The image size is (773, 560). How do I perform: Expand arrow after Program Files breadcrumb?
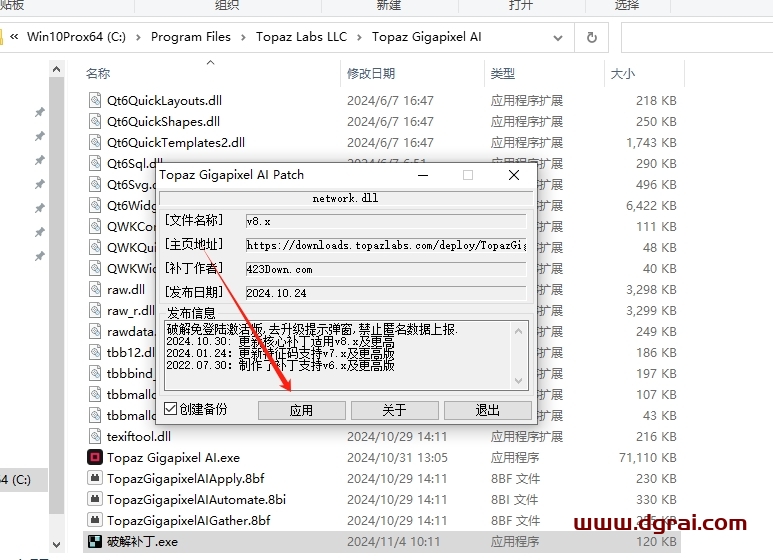[x=243, y=37]
